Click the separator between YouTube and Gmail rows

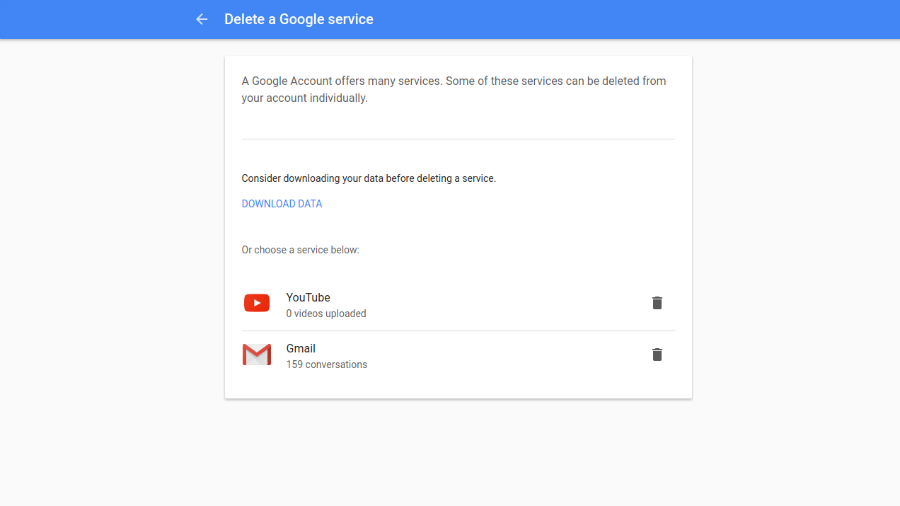point(458,331)
